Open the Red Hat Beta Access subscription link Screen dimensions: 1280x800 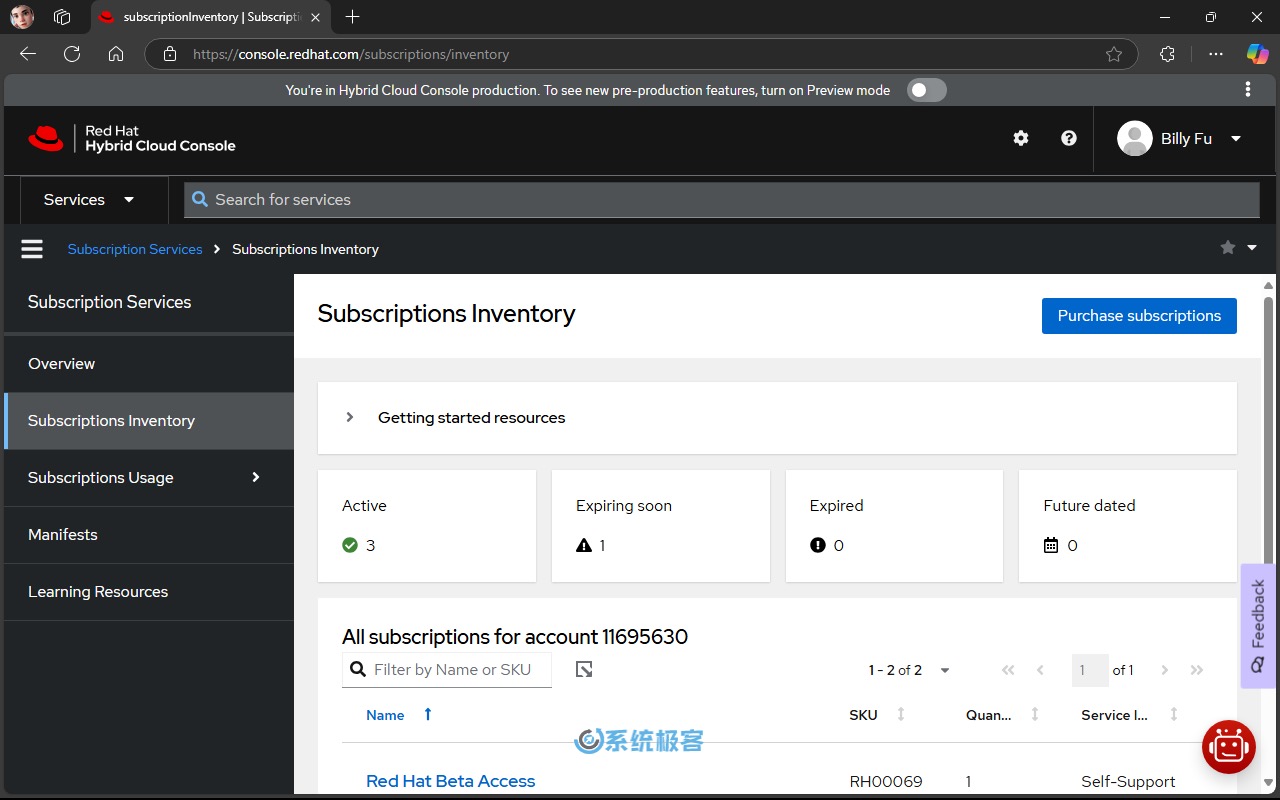point(450,781)
